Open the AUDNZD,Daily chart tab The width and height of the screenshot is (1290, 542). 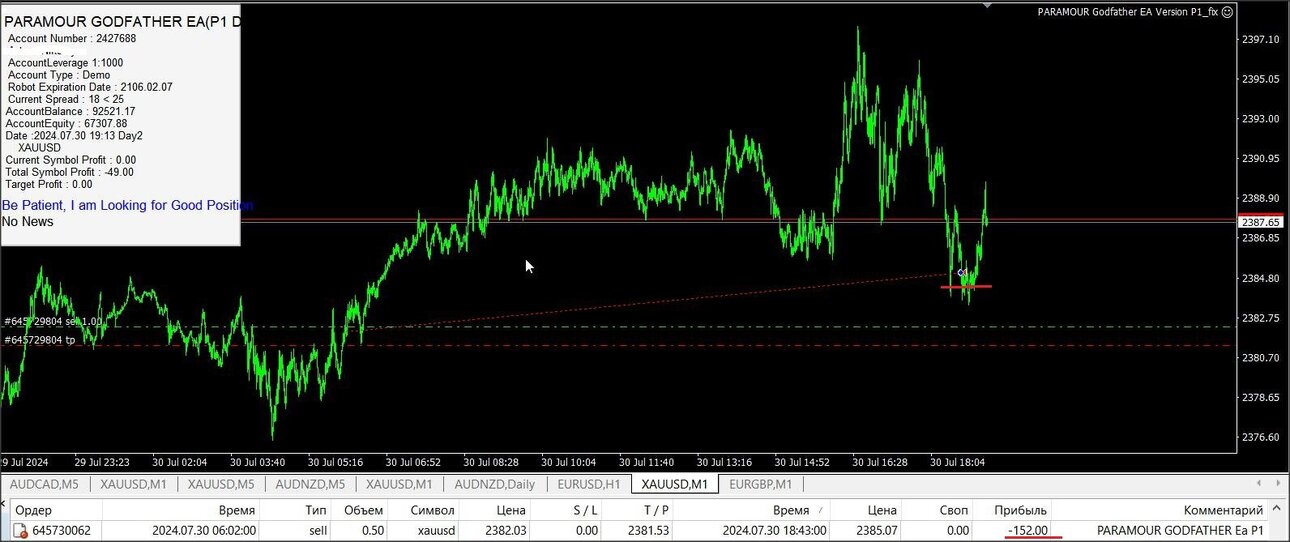(494, 484)
